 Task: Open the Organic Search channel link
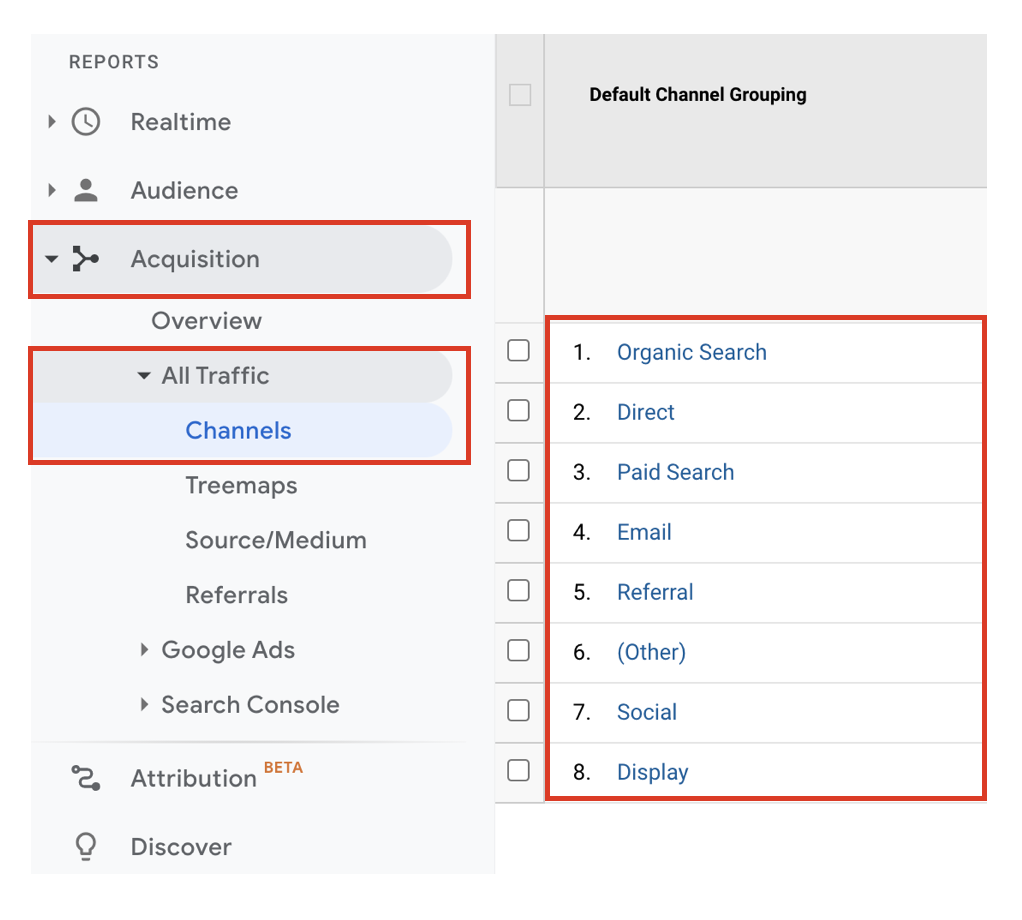click(692, 352)
